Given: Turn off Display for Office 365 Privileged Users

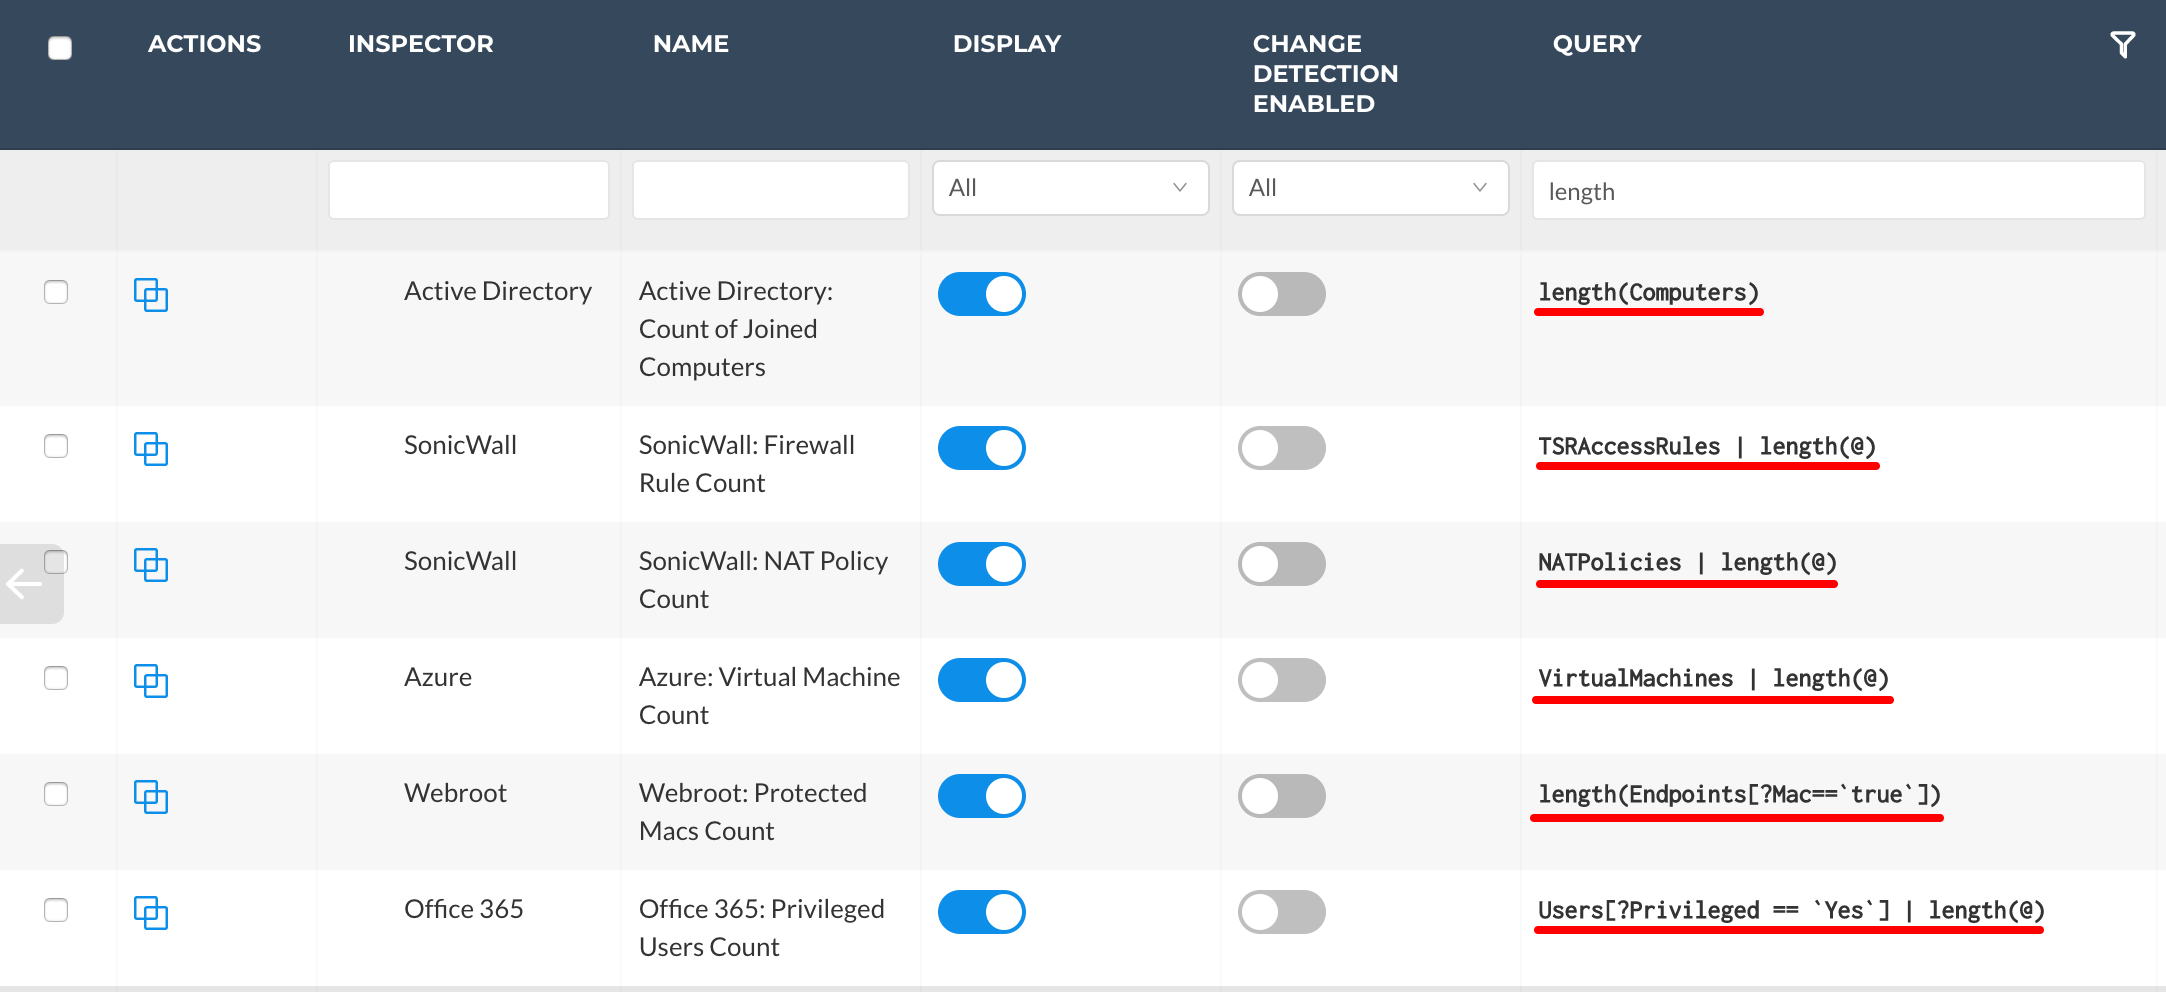Looking at the screenshot, I should click(982, 912).
